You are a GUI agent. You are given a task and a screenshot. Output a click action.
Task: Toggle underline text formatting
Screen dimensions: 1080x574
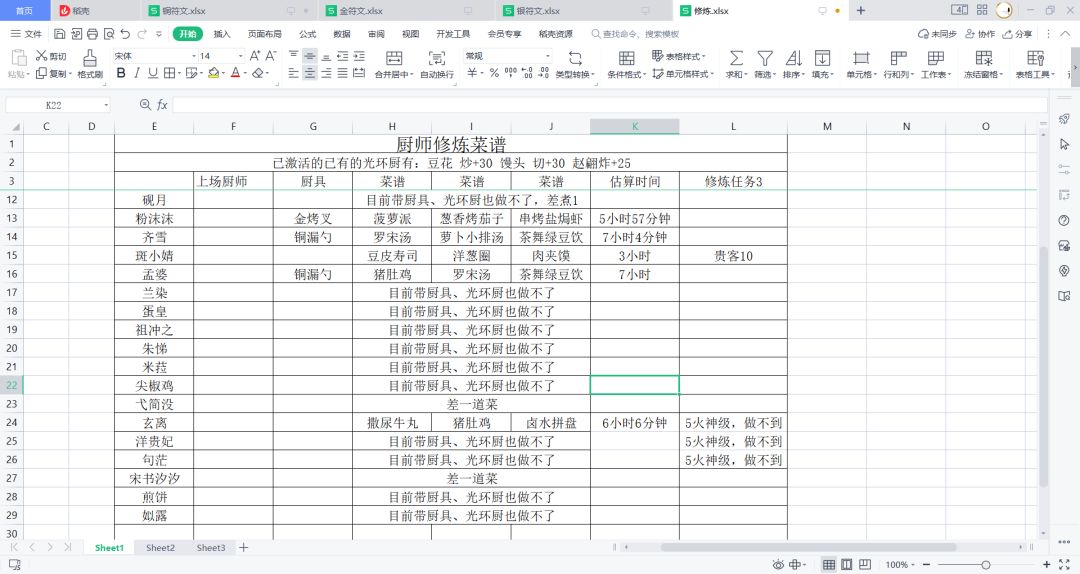(x=153, y=73)
